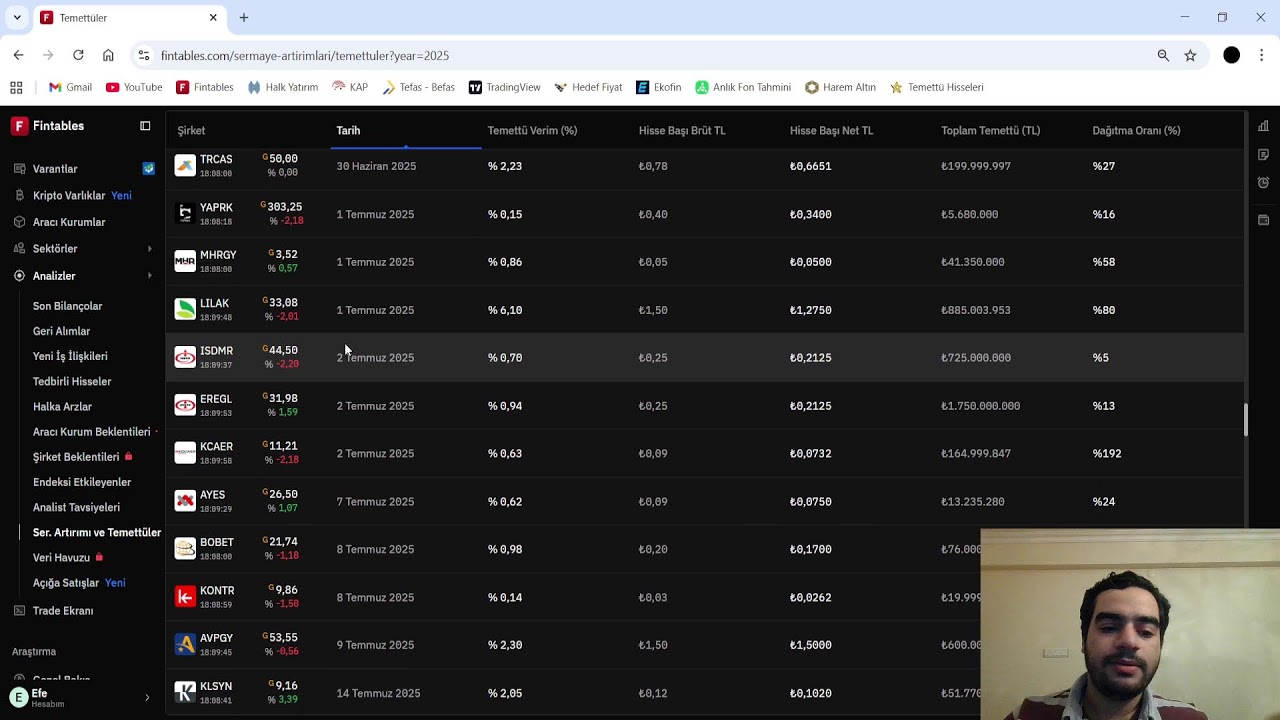
Task: Open Harem Altın bookmark
Action: coord(840,87)
